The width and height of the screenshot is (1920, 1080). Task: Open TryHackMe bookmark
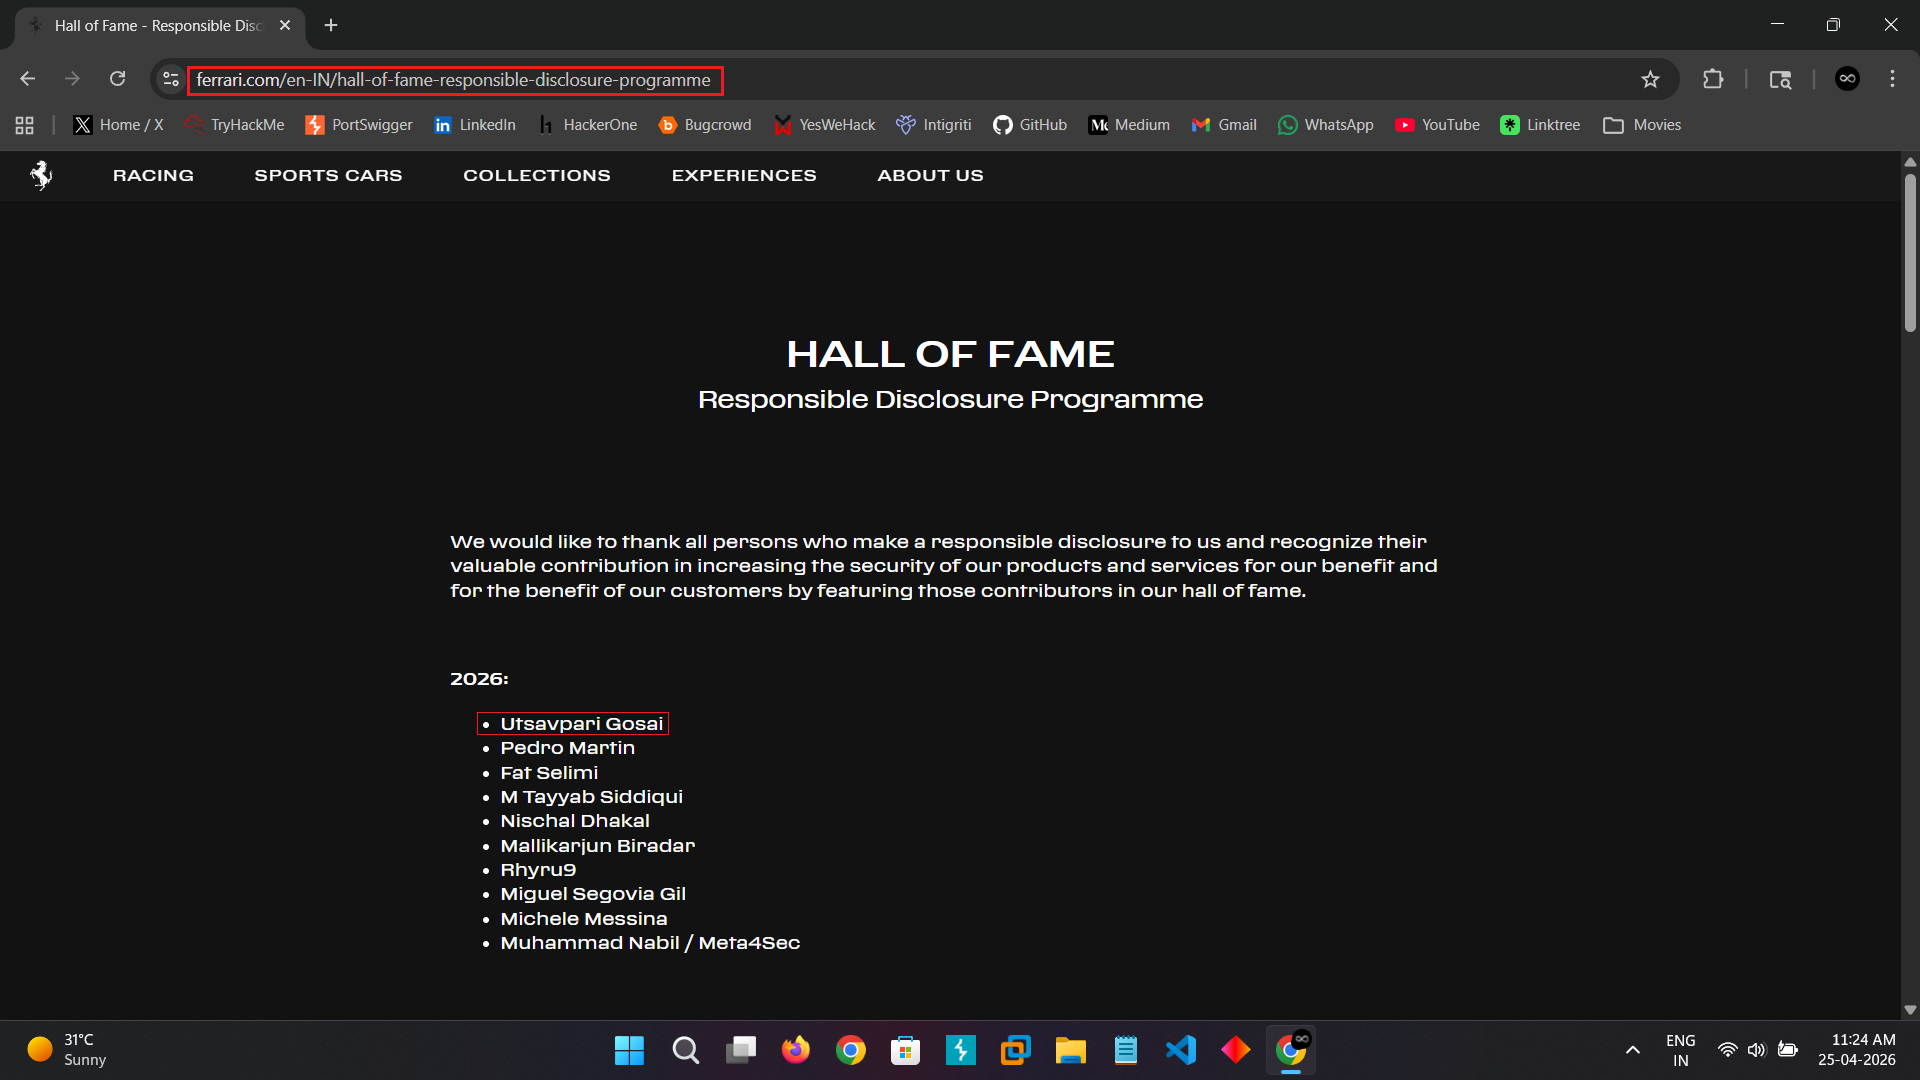(235, 125)
